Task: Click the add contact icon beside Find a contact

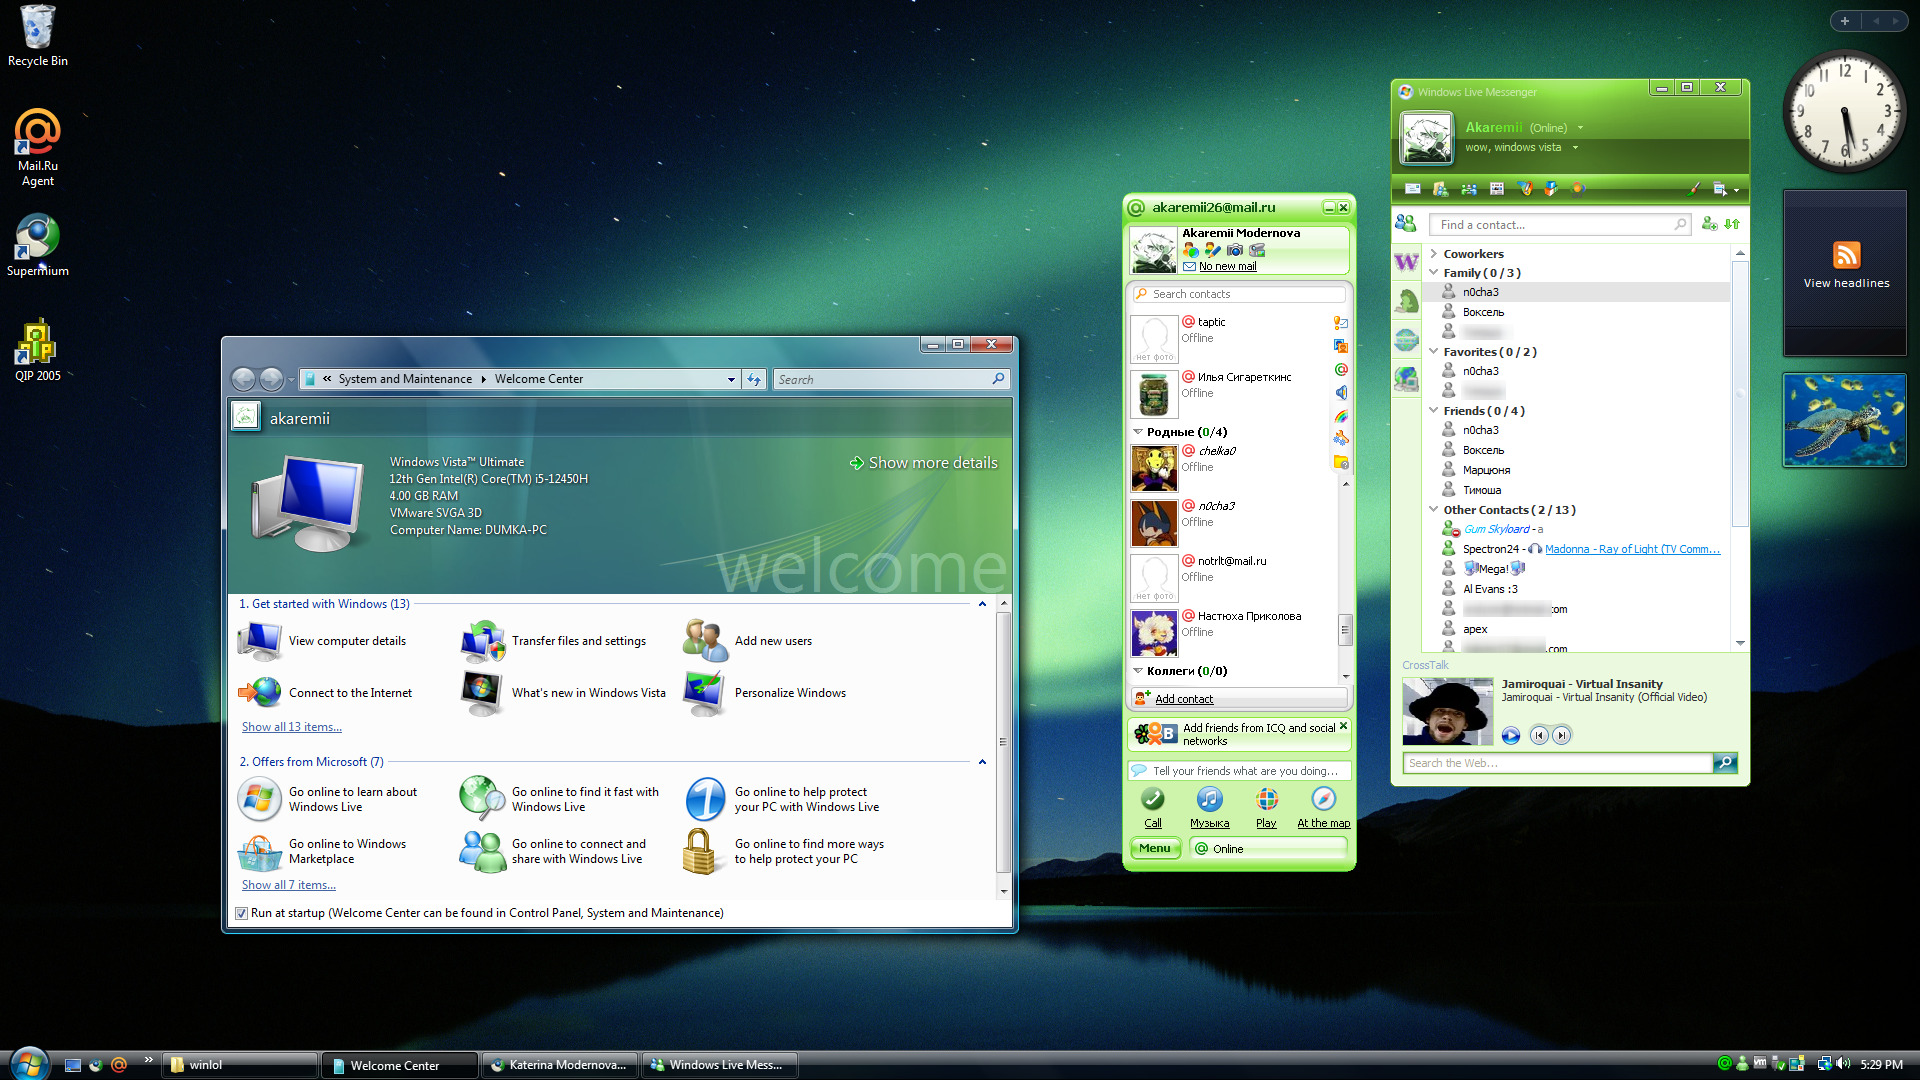Action: point(1709,224)
